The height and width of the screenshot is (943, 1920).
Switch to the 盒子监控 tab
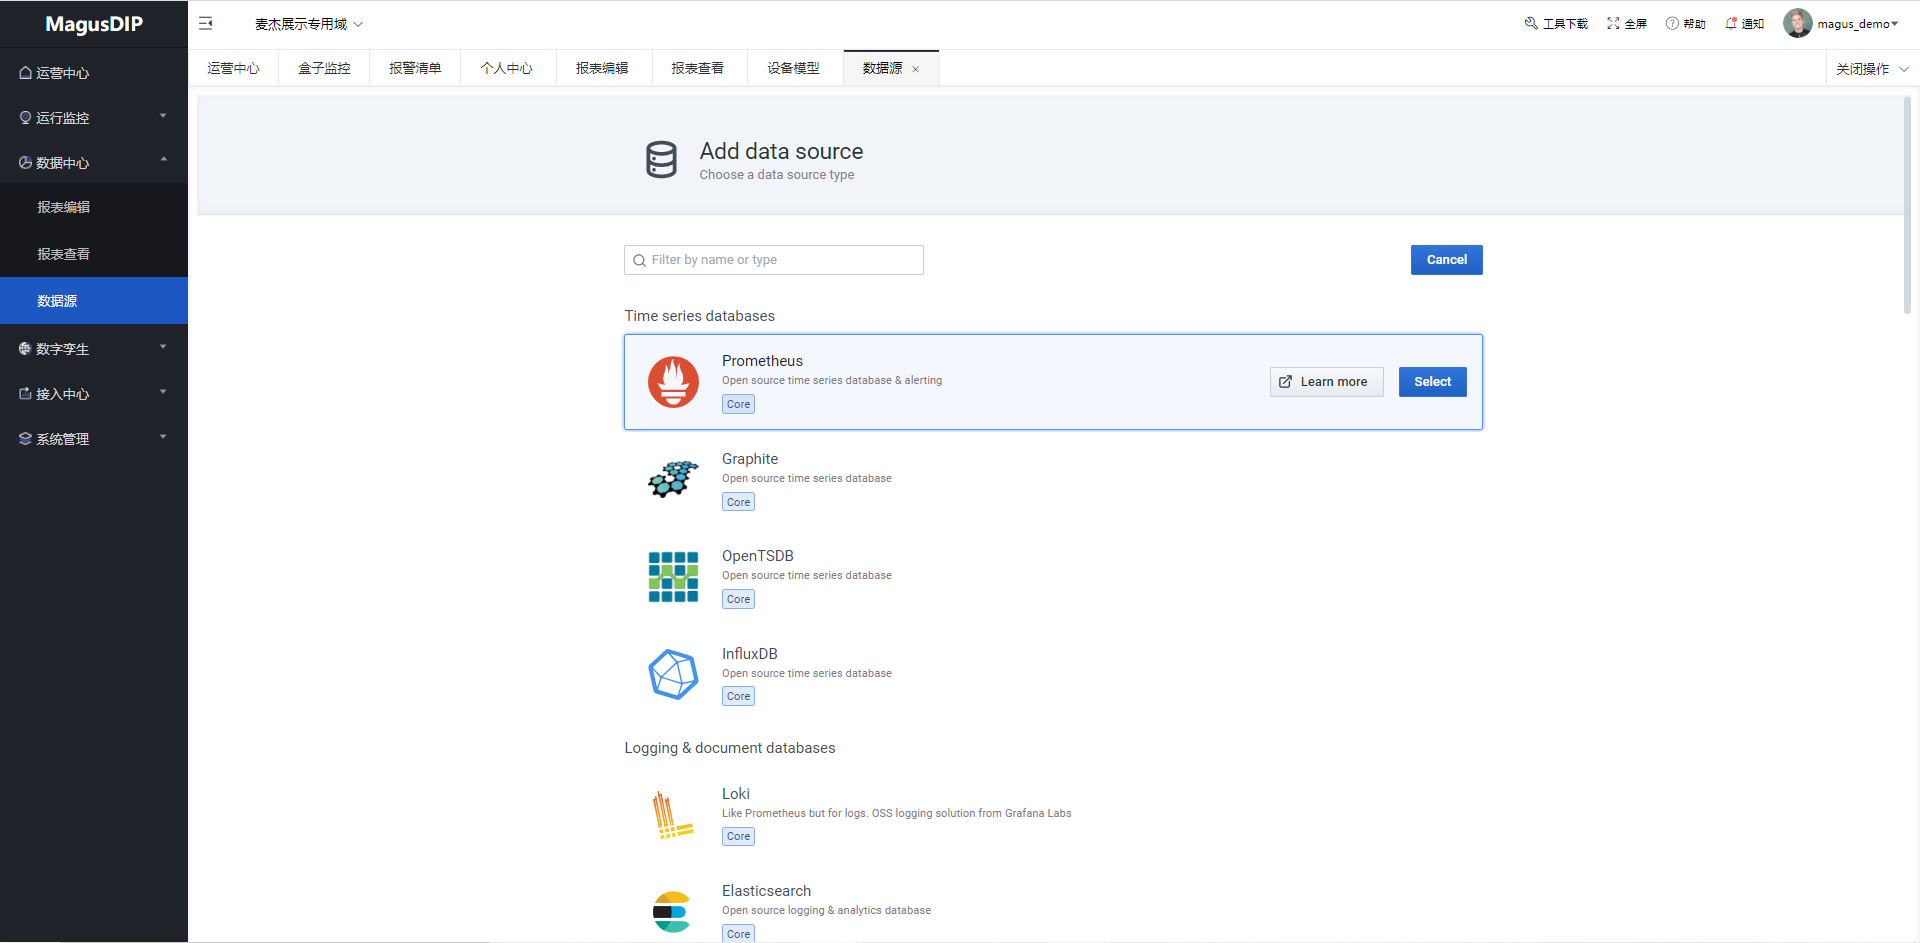pos(324,68)
